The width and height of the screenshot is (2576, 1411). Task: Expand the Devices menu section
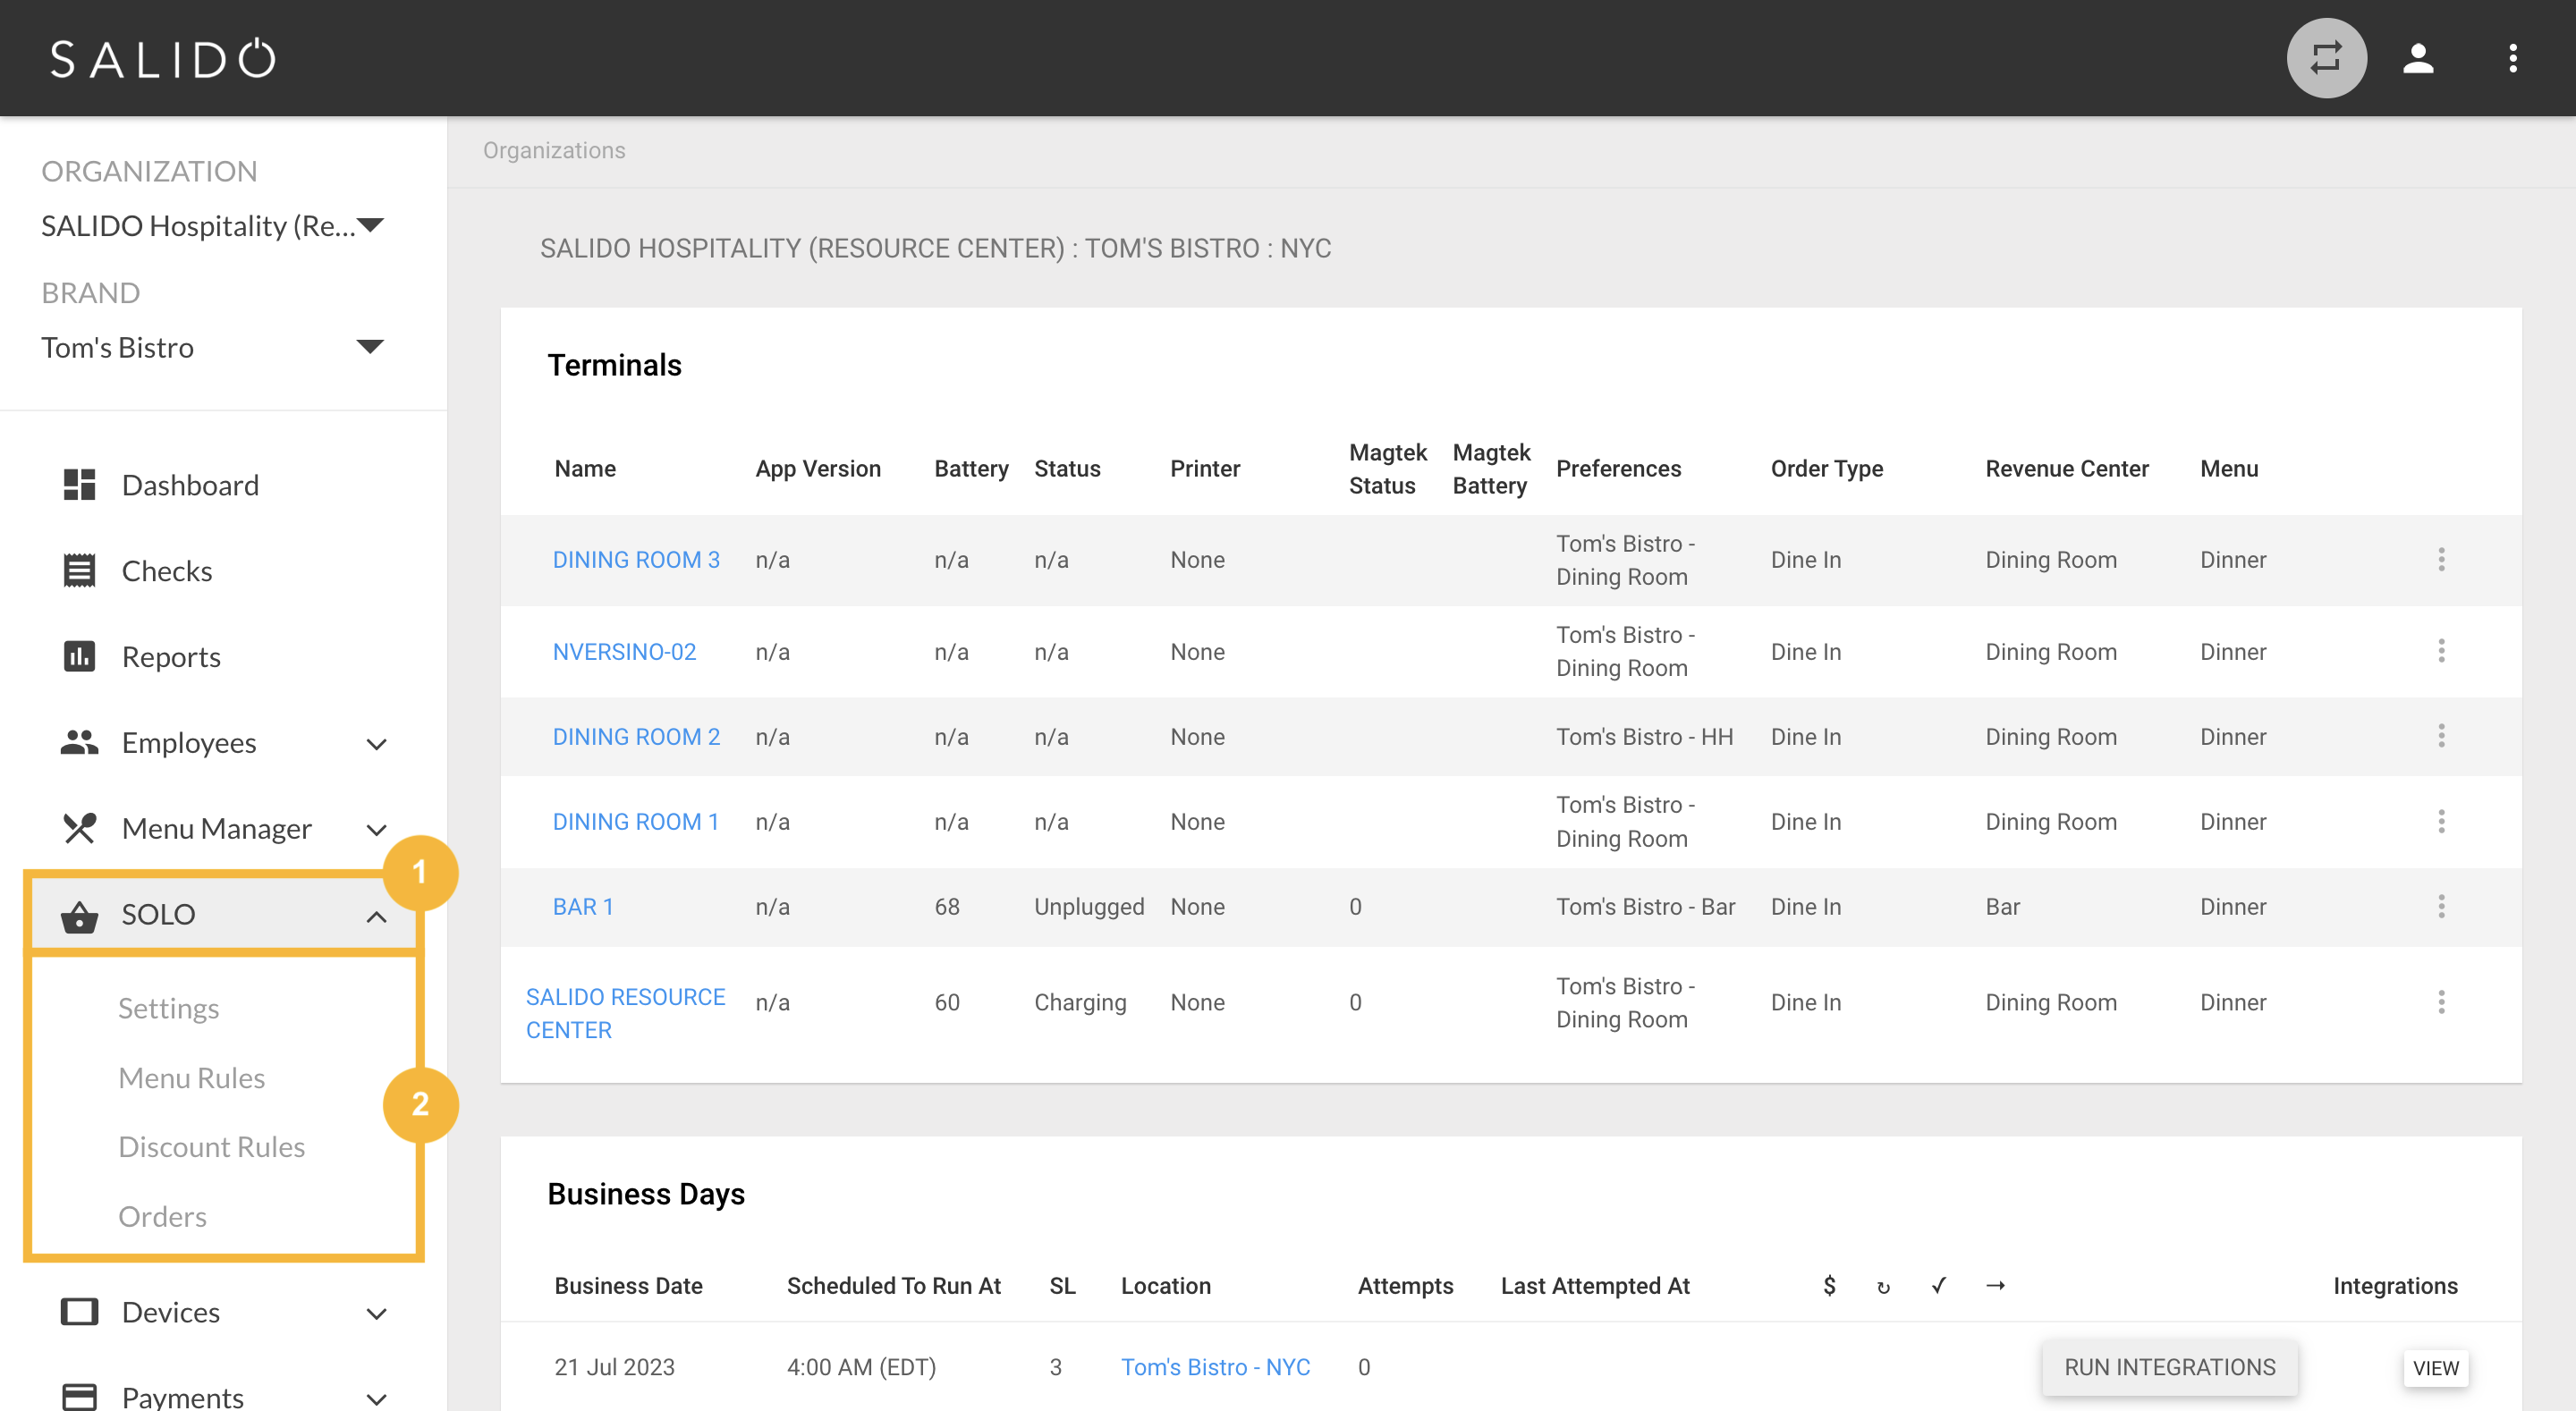pos(376,1313)
